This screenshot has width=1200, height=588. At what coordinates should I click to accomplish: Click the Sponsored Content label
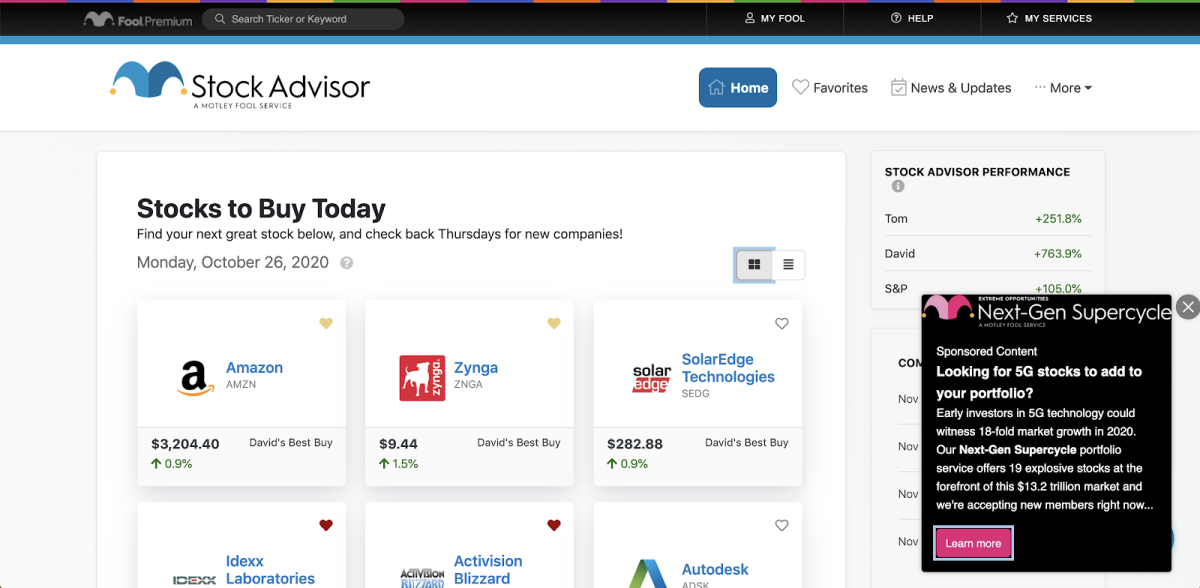click(x=987, y=352)
